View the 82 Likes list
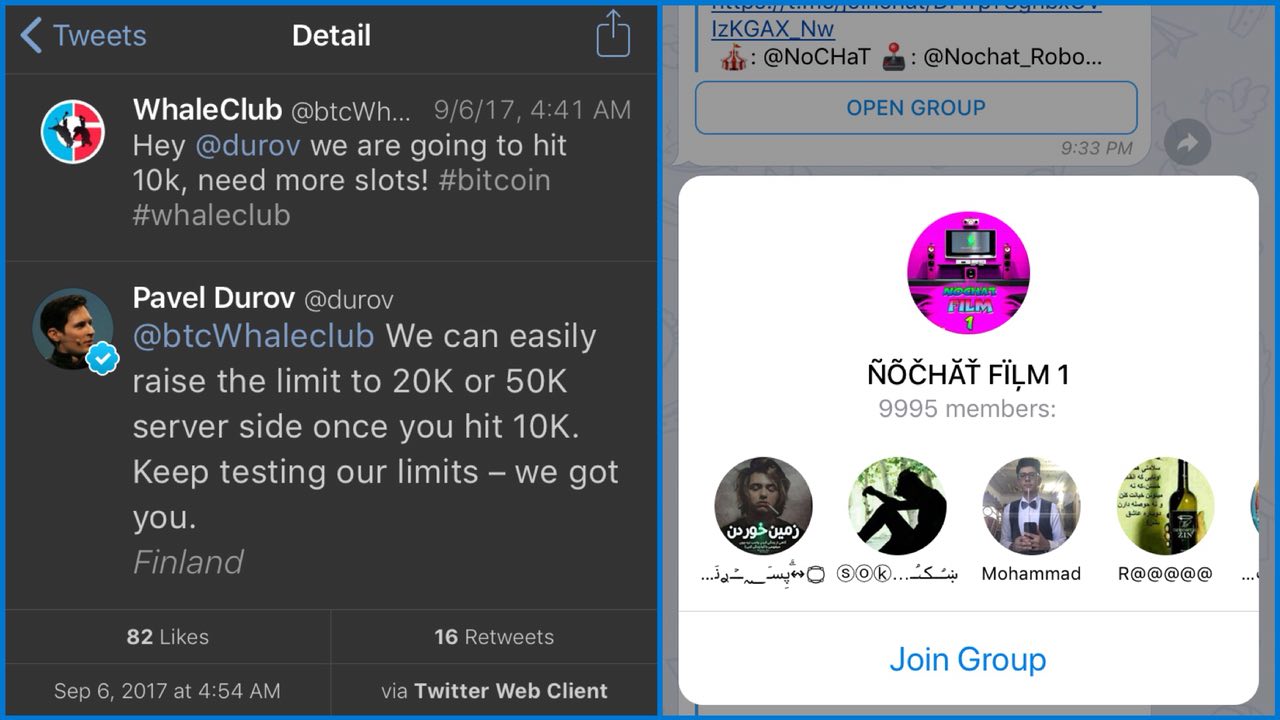 pyautogui.click(x=168, y=637)
